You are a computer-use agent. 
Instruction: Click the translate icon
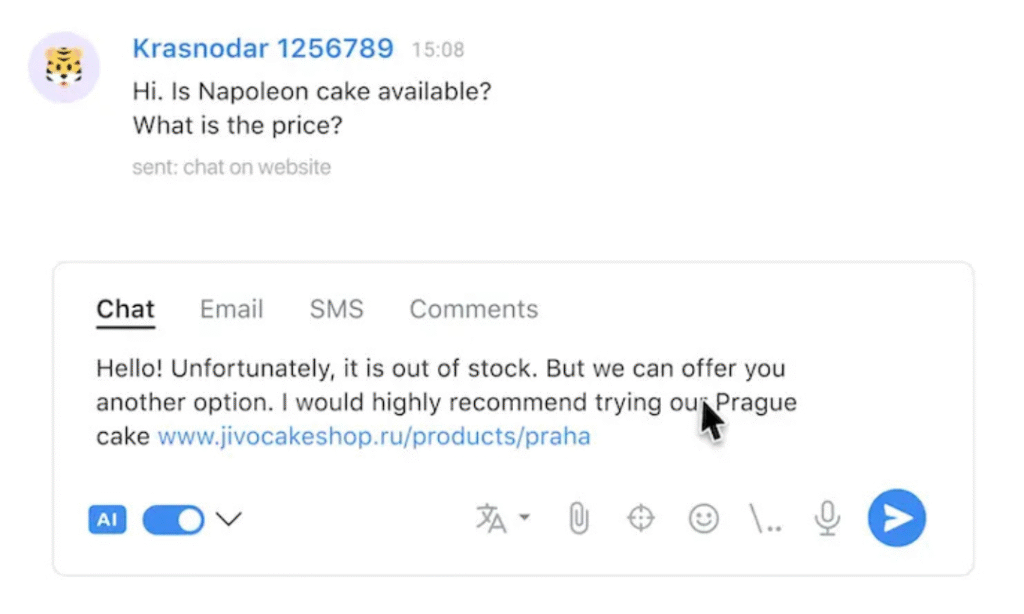490,518
